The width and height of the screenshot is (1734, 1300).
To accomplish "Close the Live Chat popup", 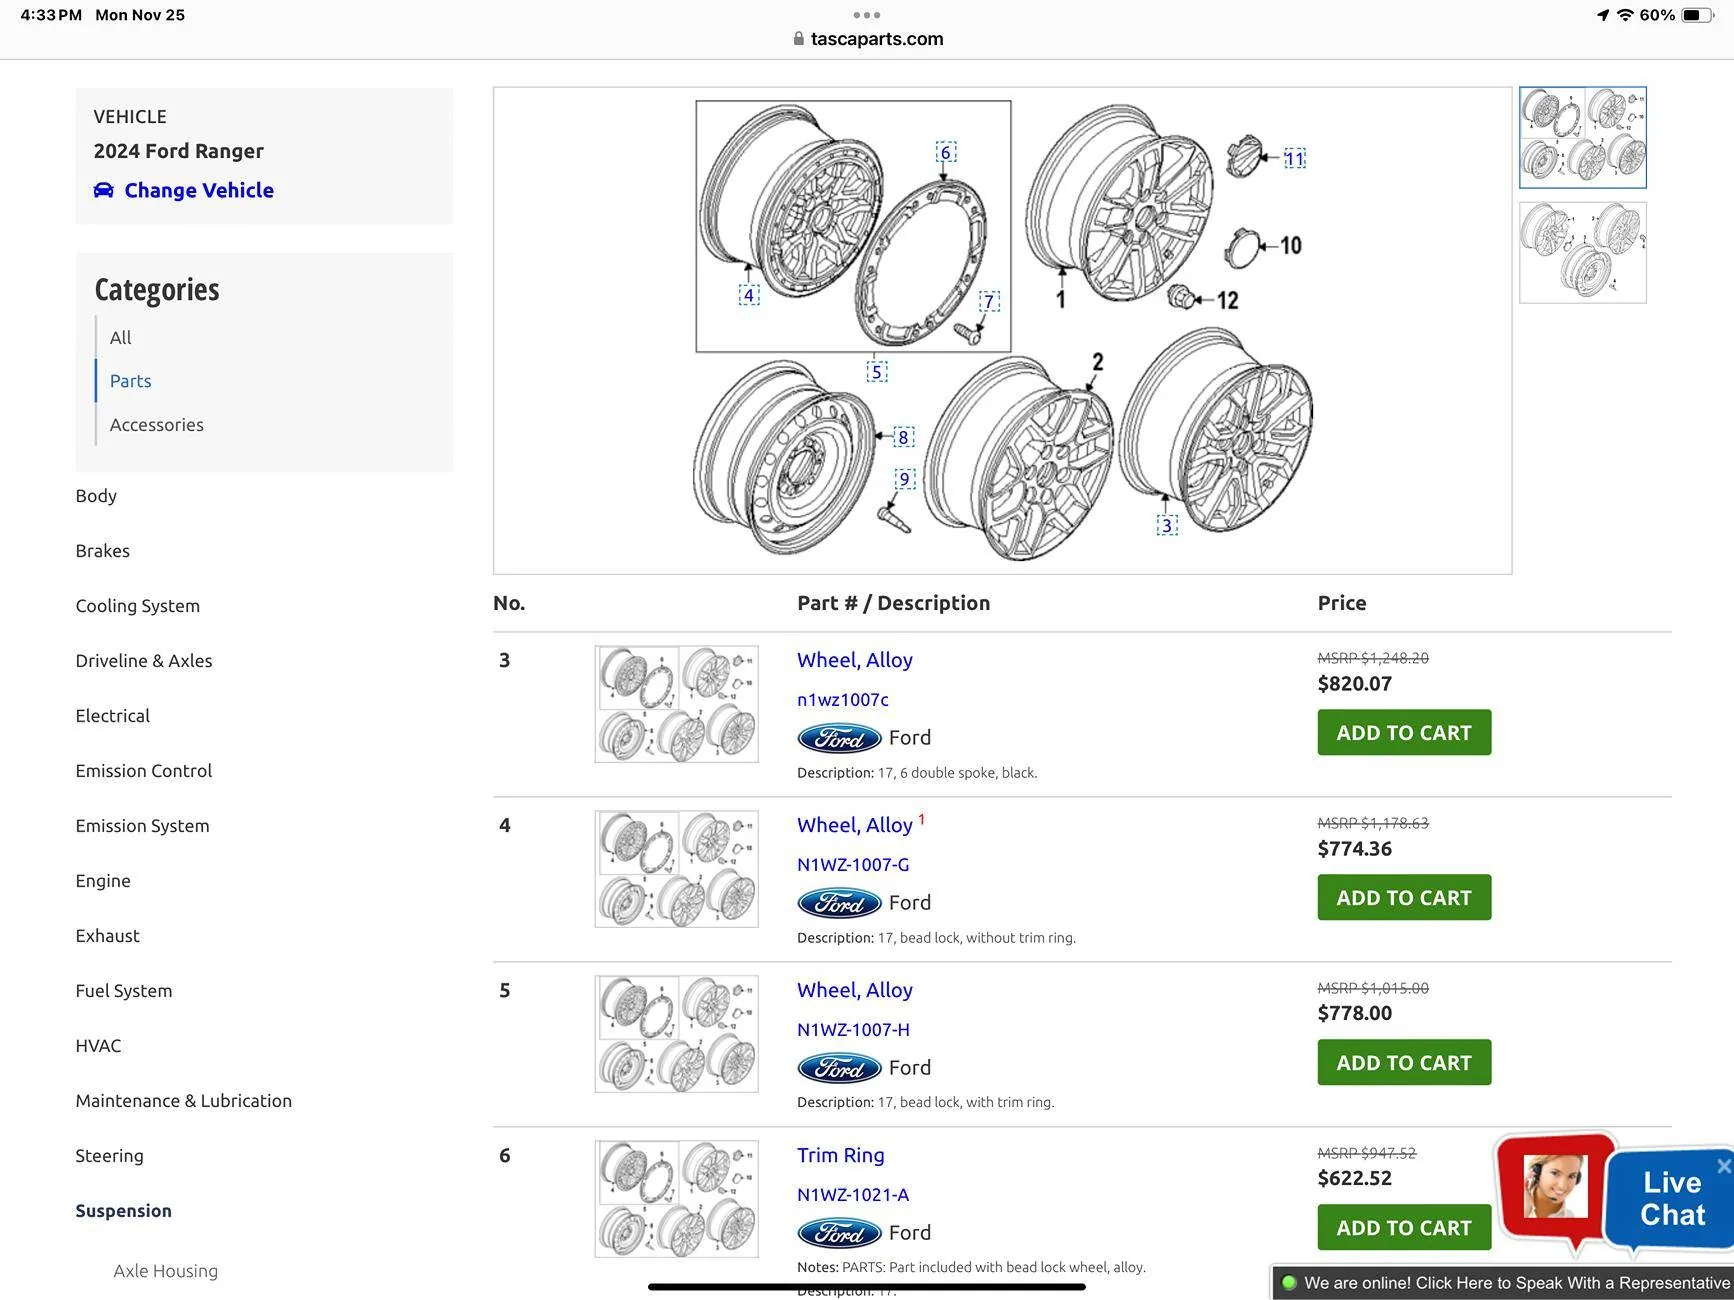I will tap(1723, 1166).
